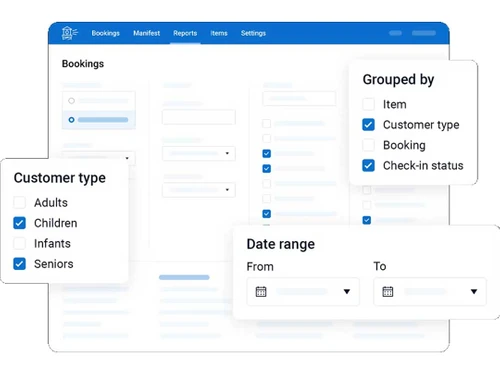This screenshot has width=500, height=375.
Task: Switch to the Reports tab
Action: tap(185, 33)
